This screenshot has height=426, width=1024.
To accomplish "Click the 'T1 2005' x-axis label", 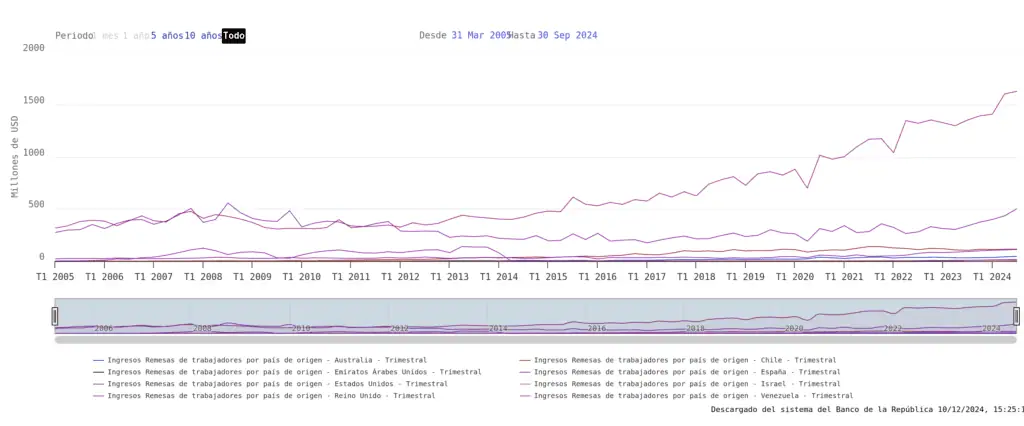I will tap(55, 277).
